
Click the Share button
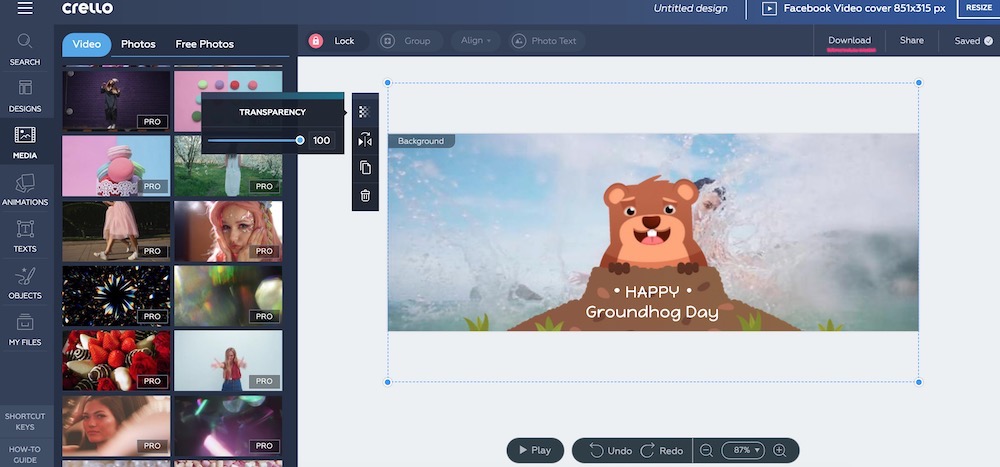click(911, 40)
